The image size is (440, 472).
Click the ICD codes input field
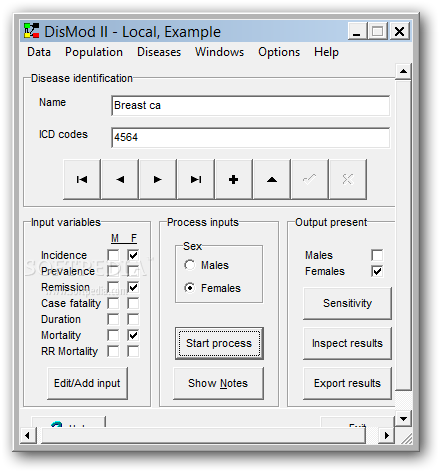coord(251,137)
